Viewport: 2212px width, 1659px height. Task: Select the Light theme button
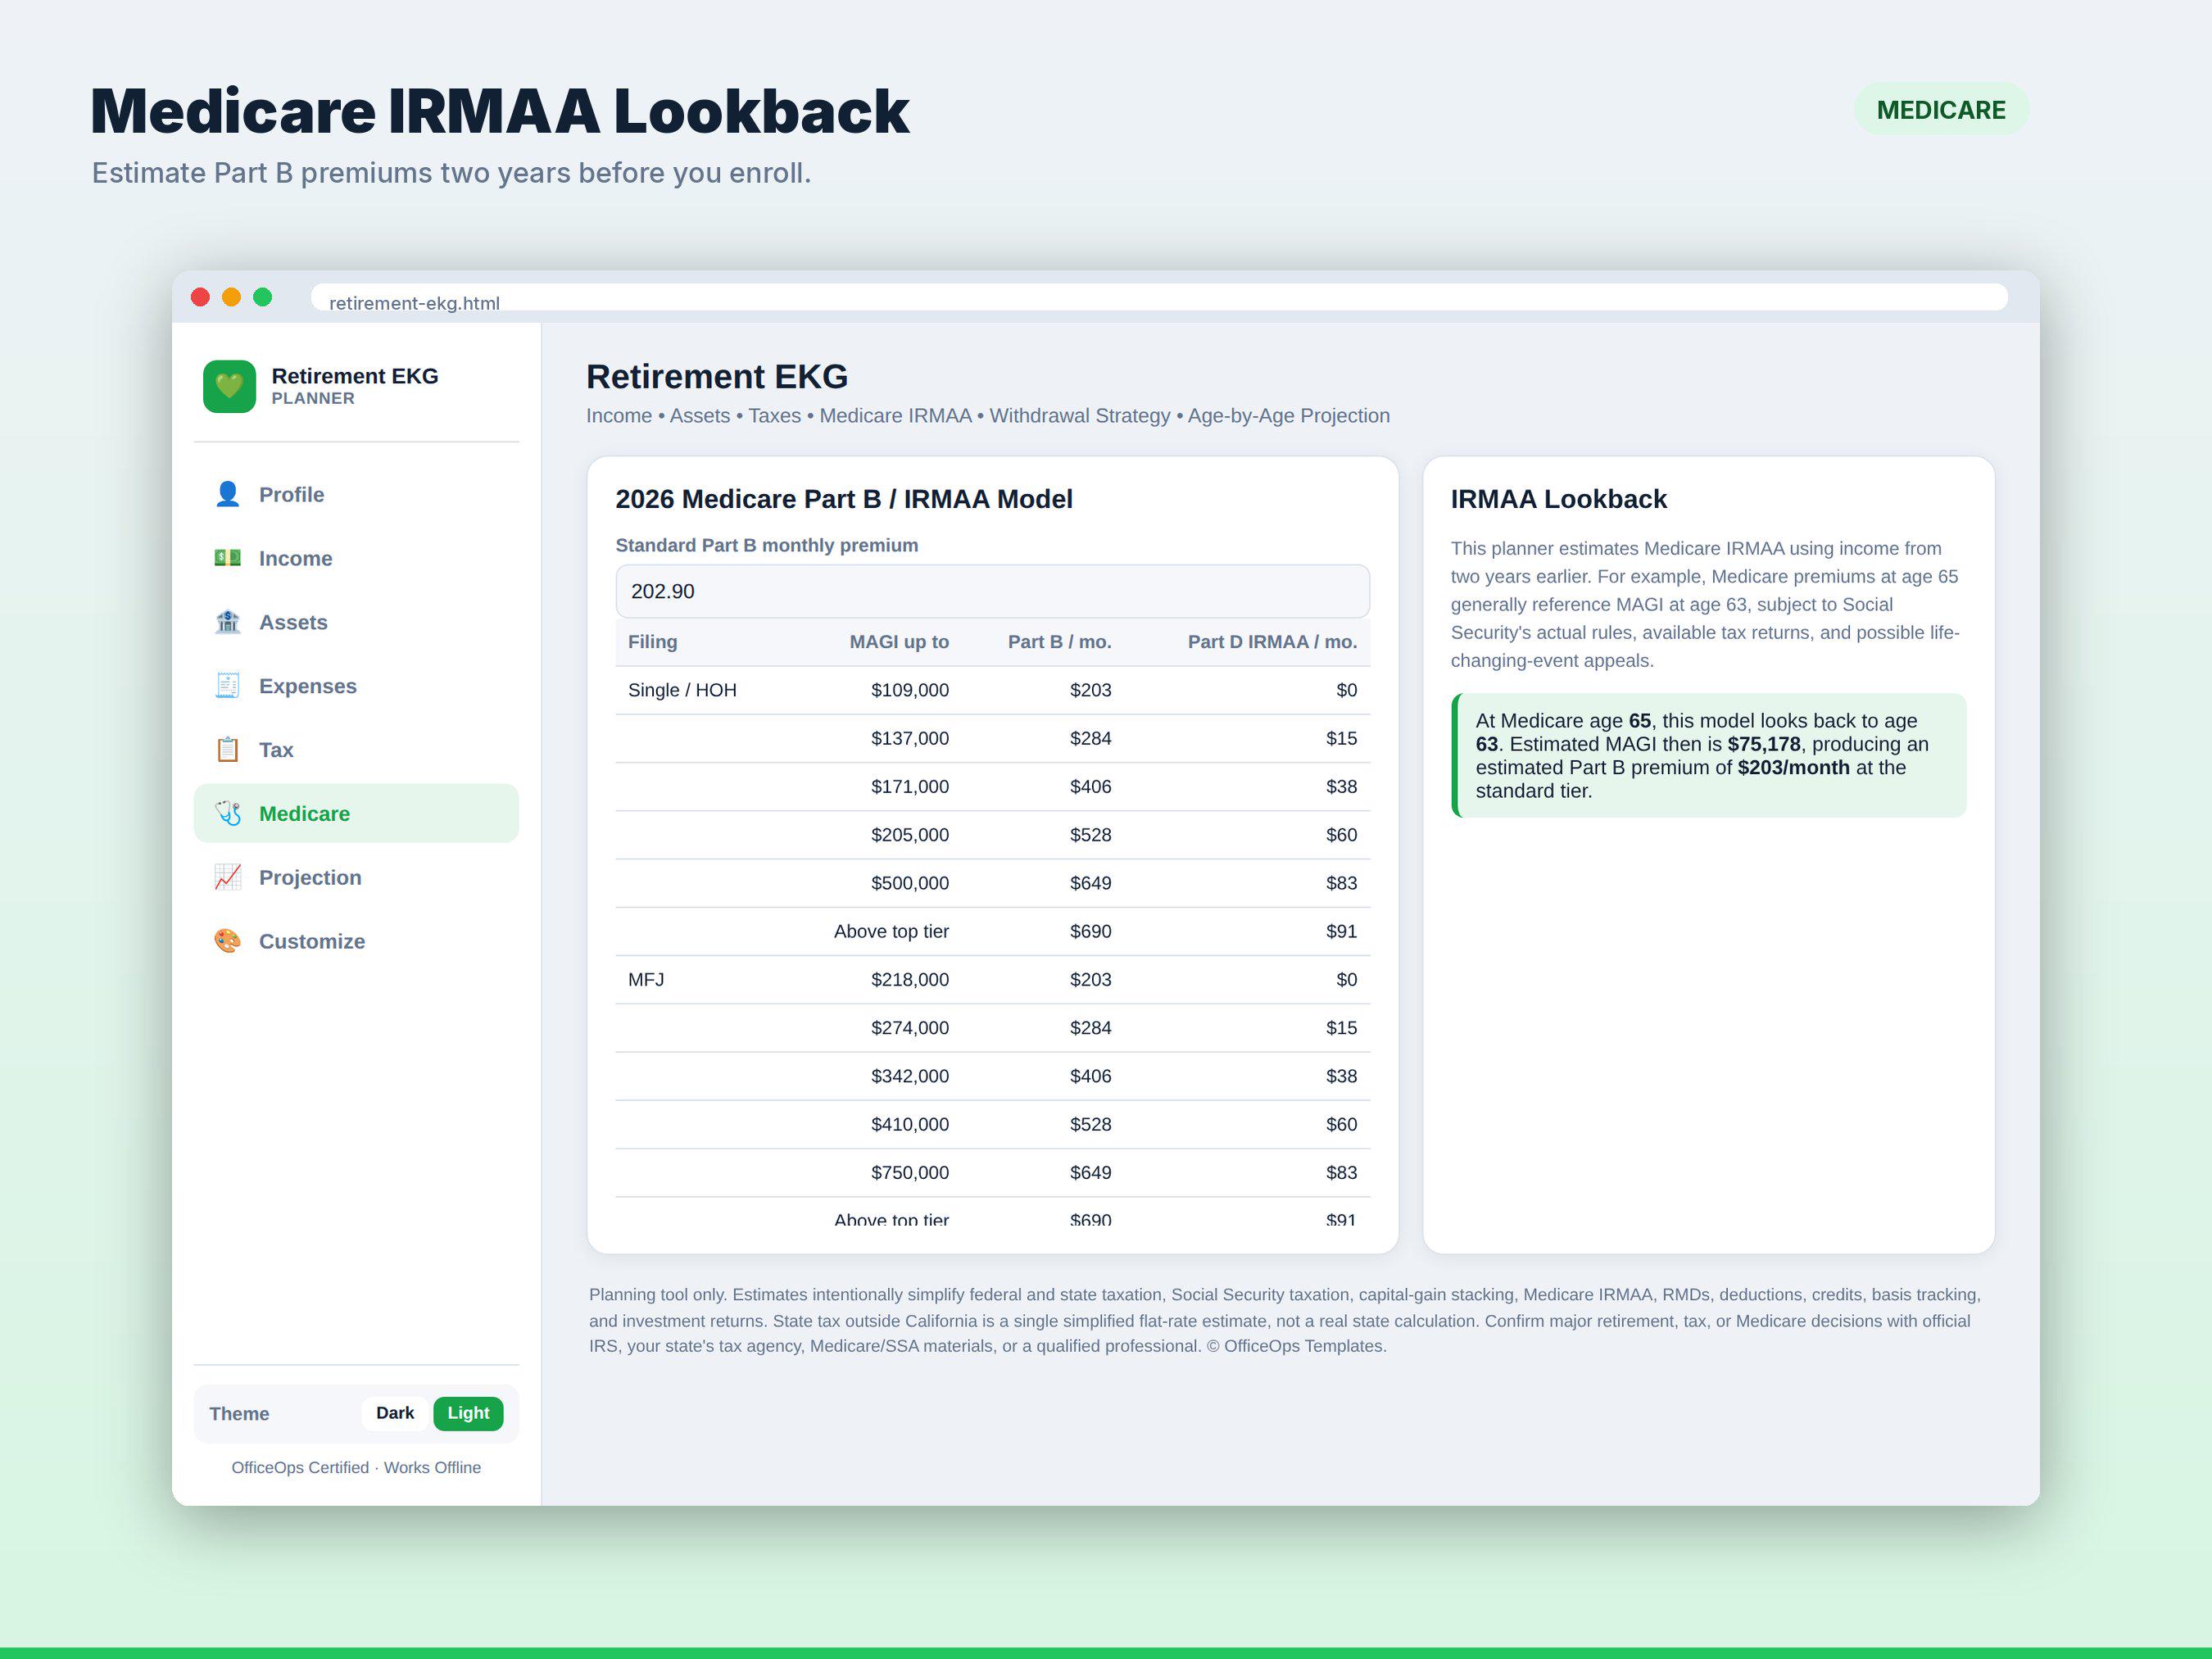coord(468,1413)
